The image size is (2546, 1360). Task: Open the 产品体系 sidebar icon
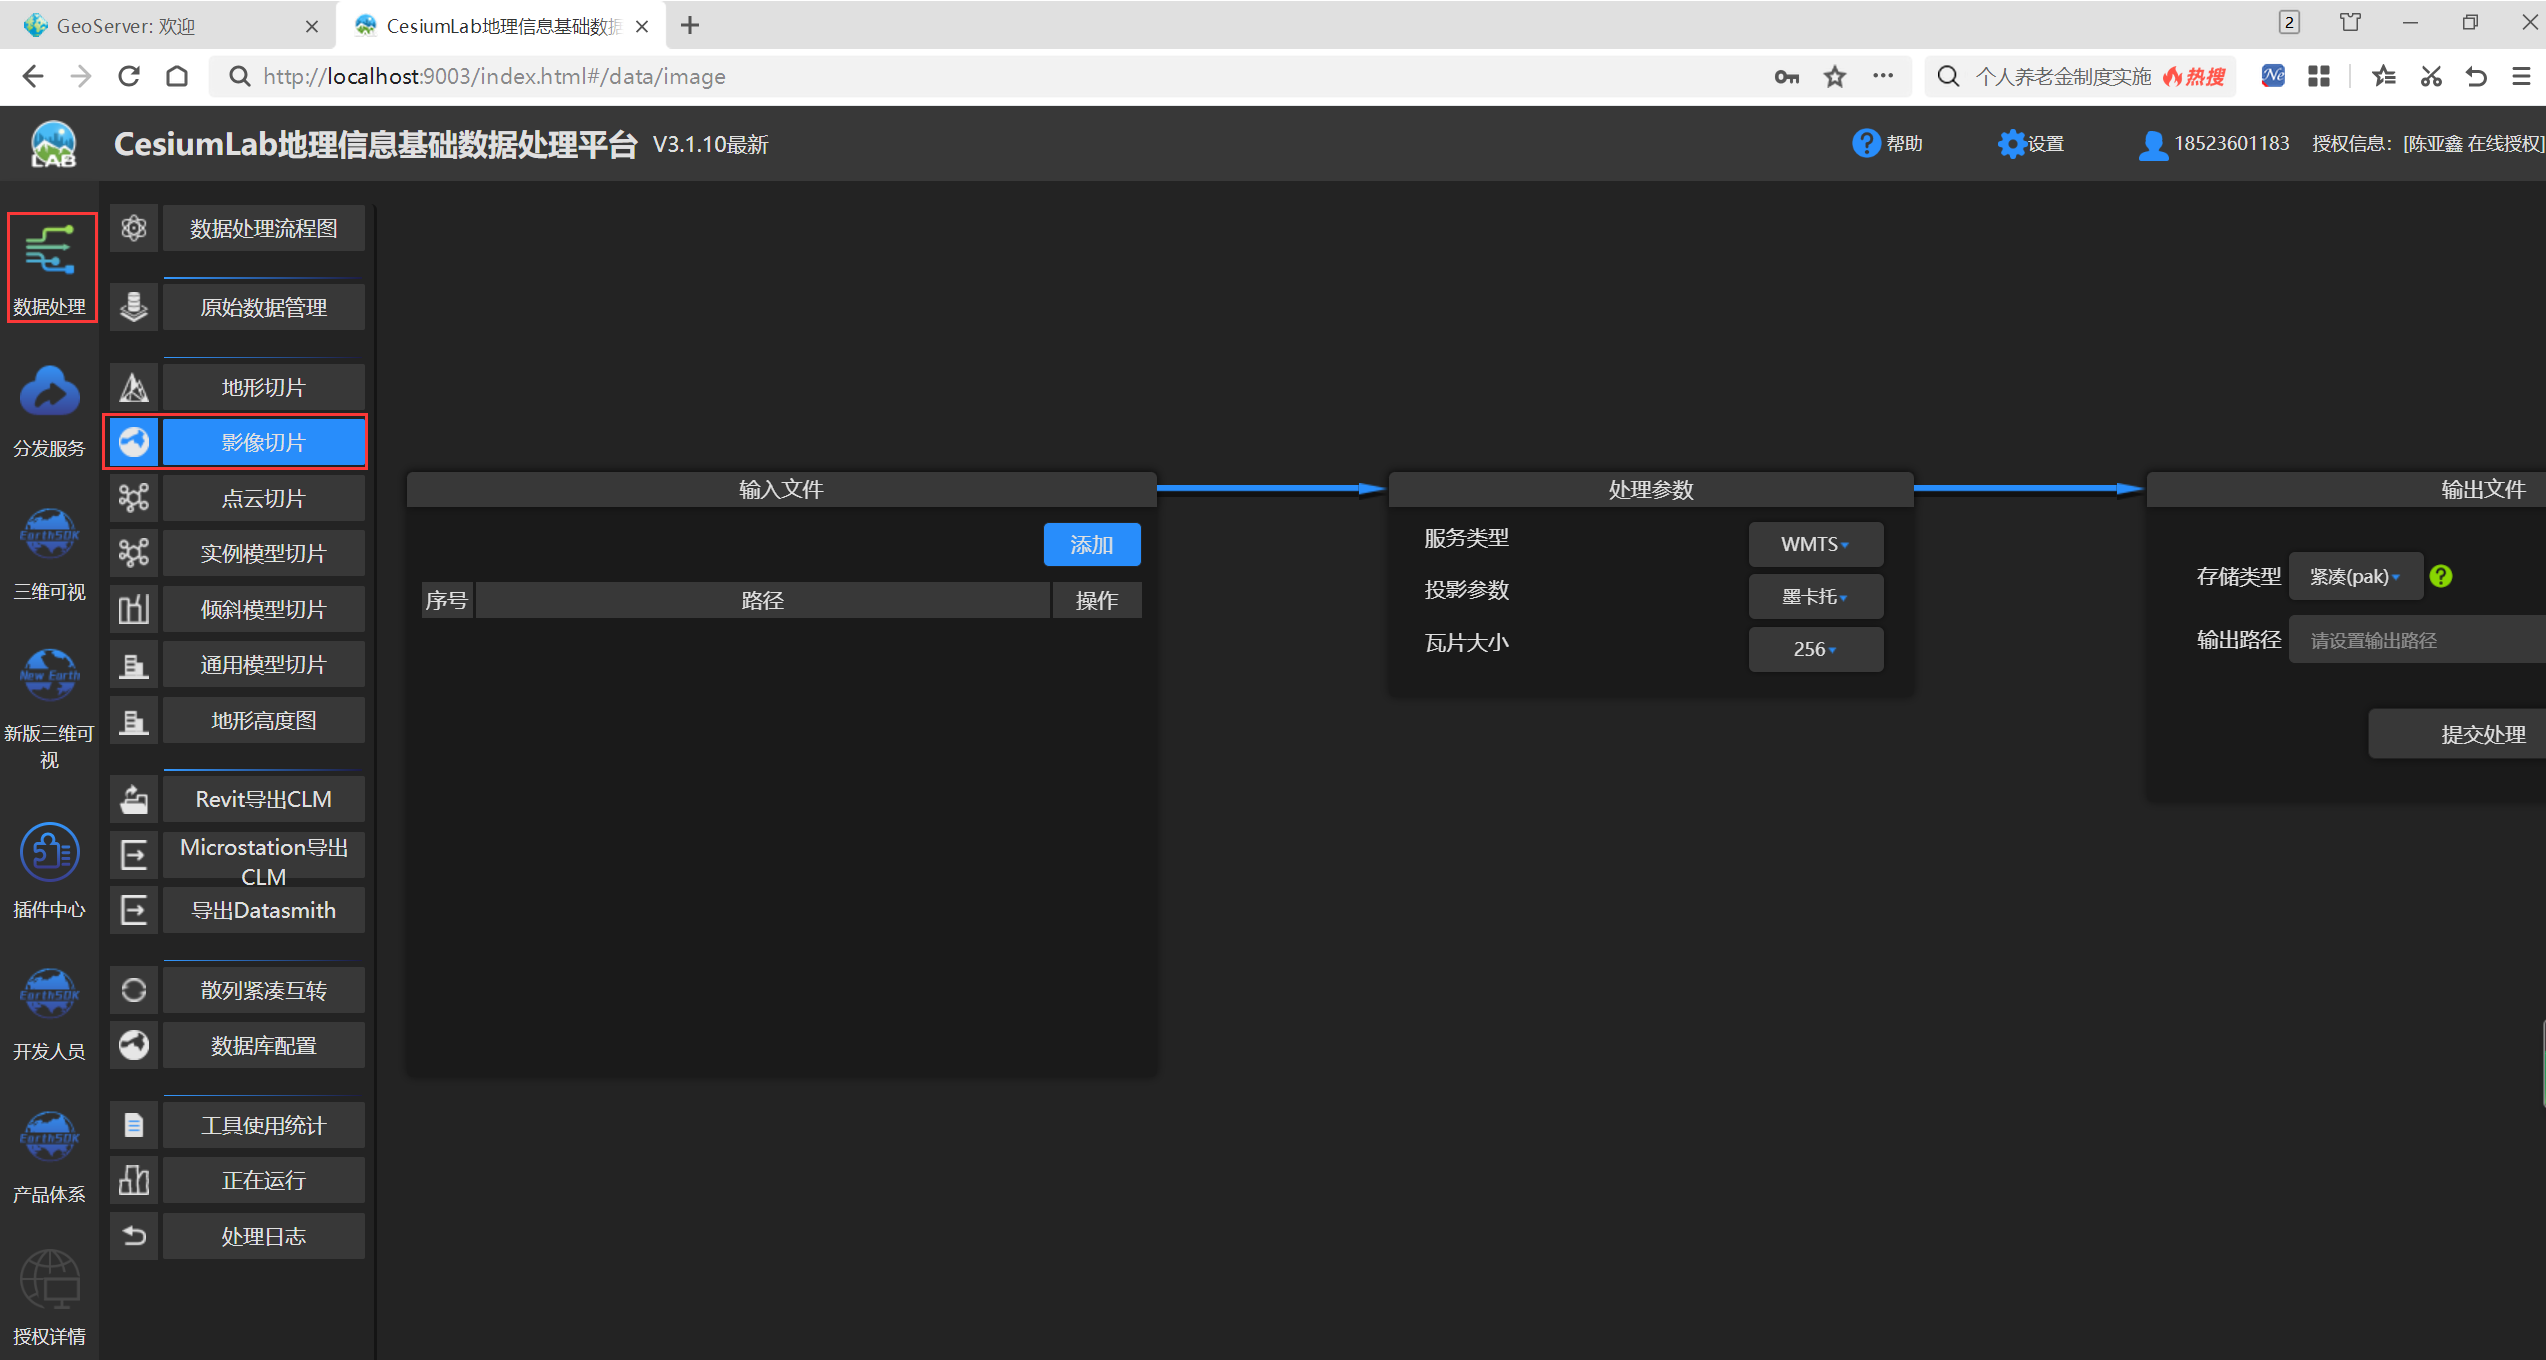pos(49,1136)
